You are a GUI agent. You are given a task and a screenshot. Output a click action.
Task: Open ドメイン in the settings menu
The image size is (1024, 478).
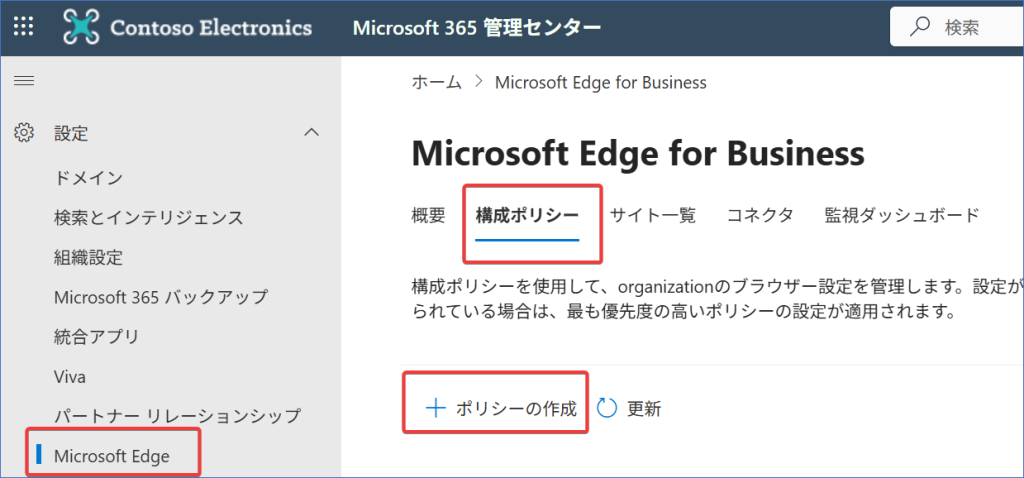[89, 178]
